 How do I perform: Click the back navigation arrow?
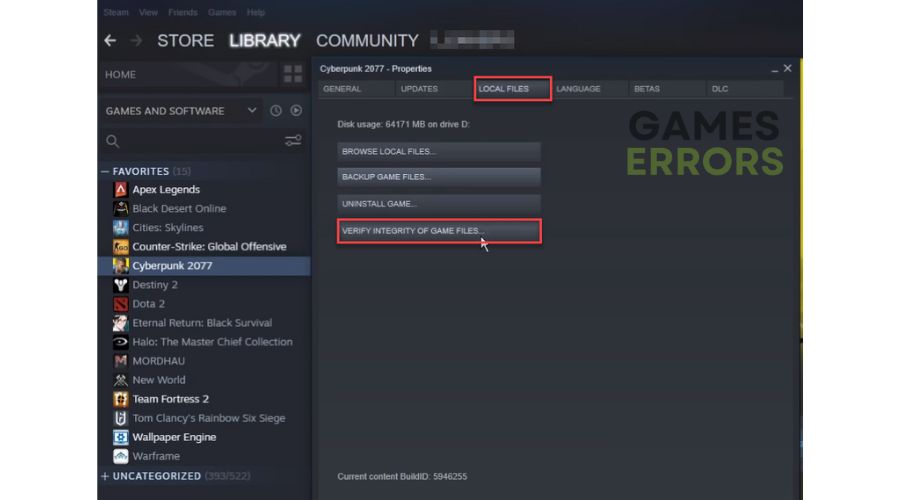coord(110,40)
